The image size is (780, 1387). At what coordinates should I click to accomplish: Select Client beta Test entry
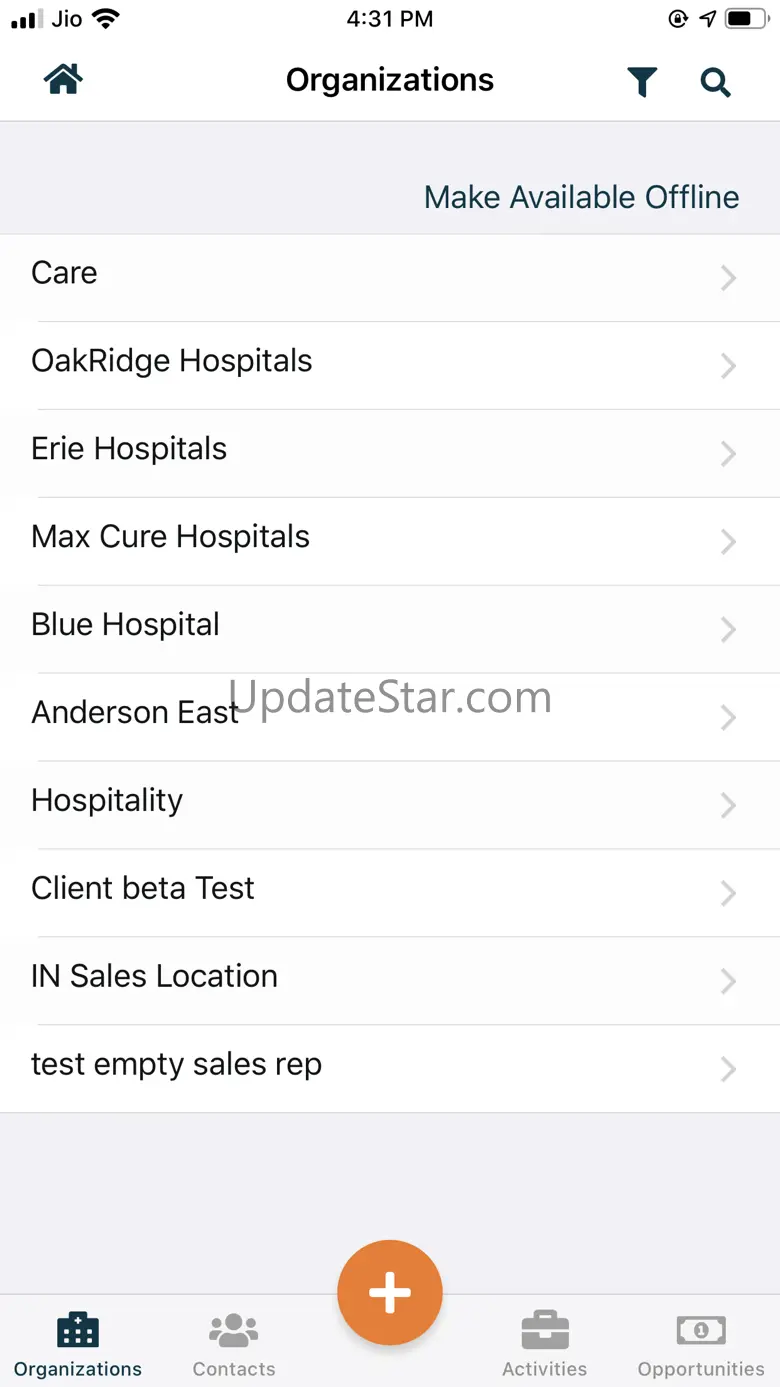point(390,893)
